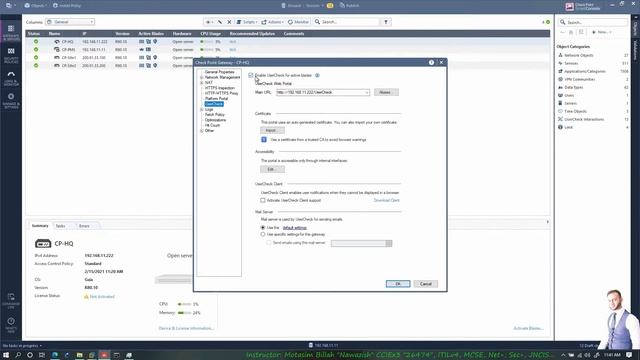Viewport: 640px width, 360px height.
Task: Open Security Policies sidebar view
Action: pyautogui.click(x=11, y=55)
